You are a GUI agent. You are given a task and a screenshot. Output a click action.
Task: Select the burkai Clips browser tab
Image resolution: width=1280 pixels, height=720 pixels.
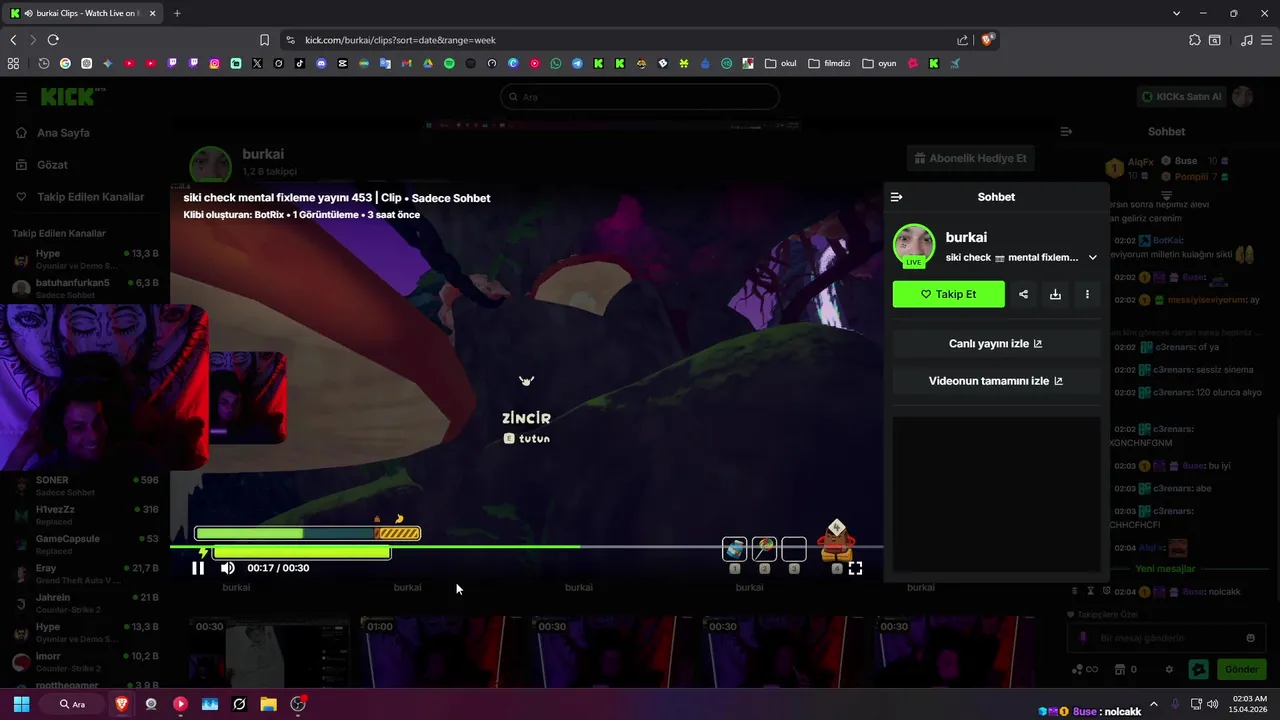83,13
